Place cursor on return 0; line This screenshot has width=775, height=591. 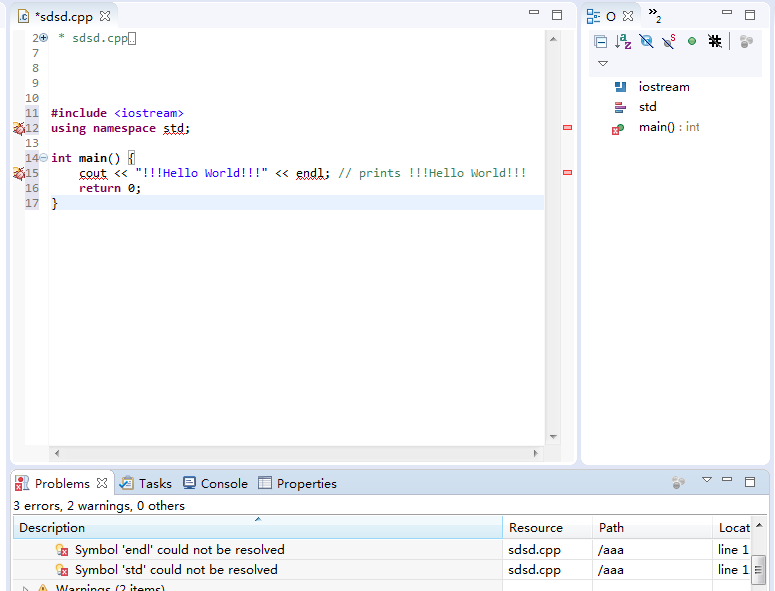coord(110,188)
